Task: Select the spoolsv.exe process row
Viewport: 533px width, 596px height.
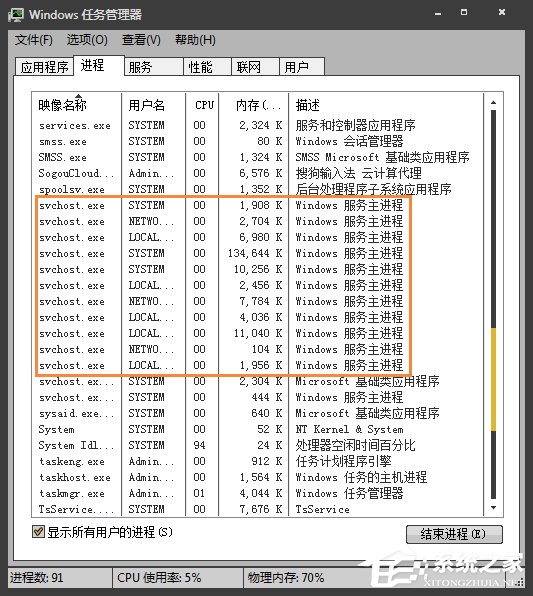Action: pos(258,189)
